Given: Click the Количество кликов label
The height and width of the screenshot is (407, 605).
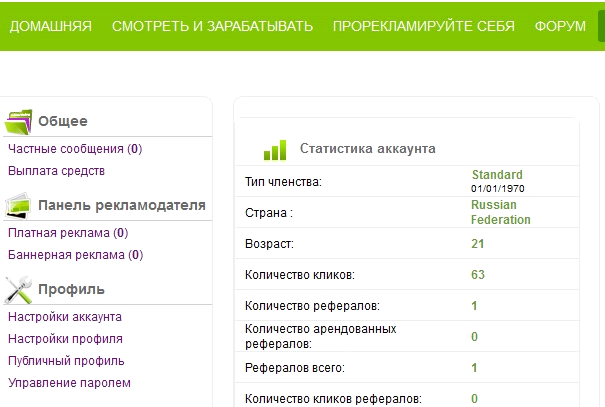Looking at the screenshot, I should click(x=300, y=275).
